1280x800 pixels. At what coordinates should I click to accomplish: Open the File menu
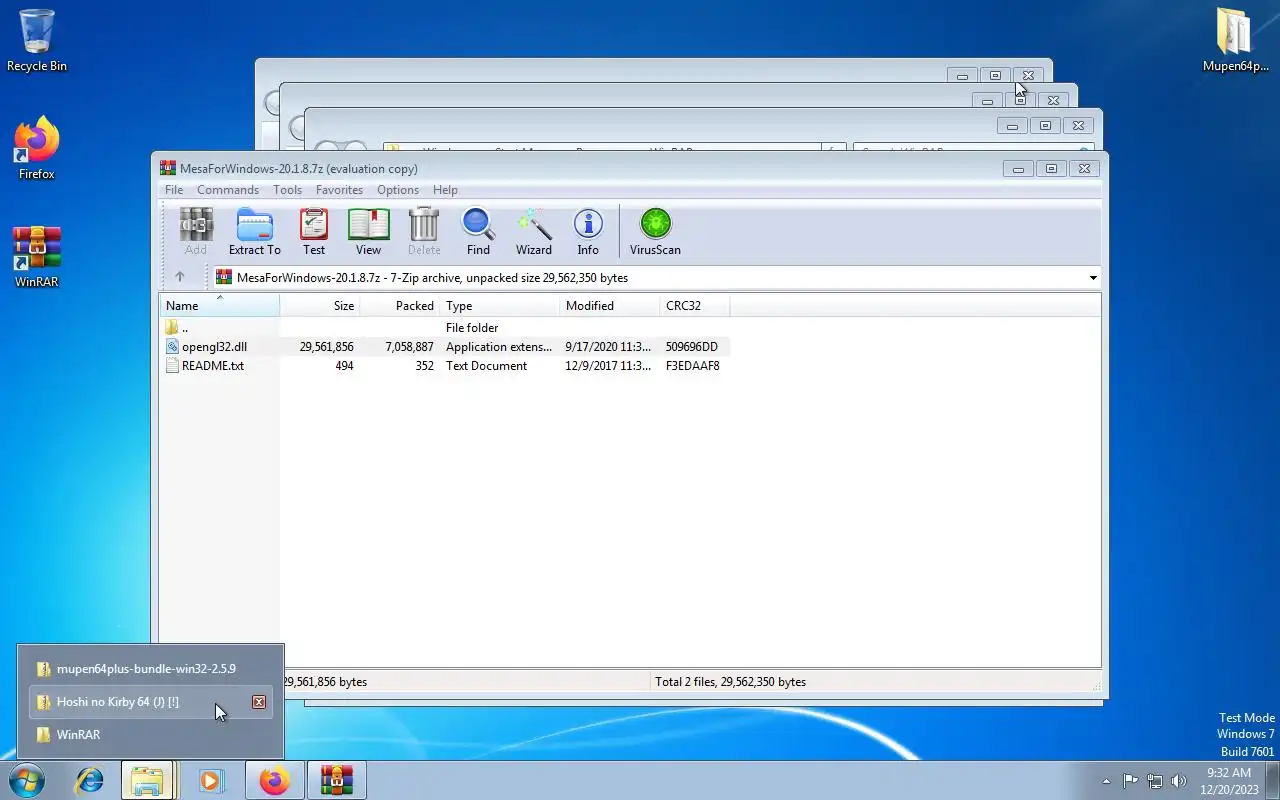174,190
